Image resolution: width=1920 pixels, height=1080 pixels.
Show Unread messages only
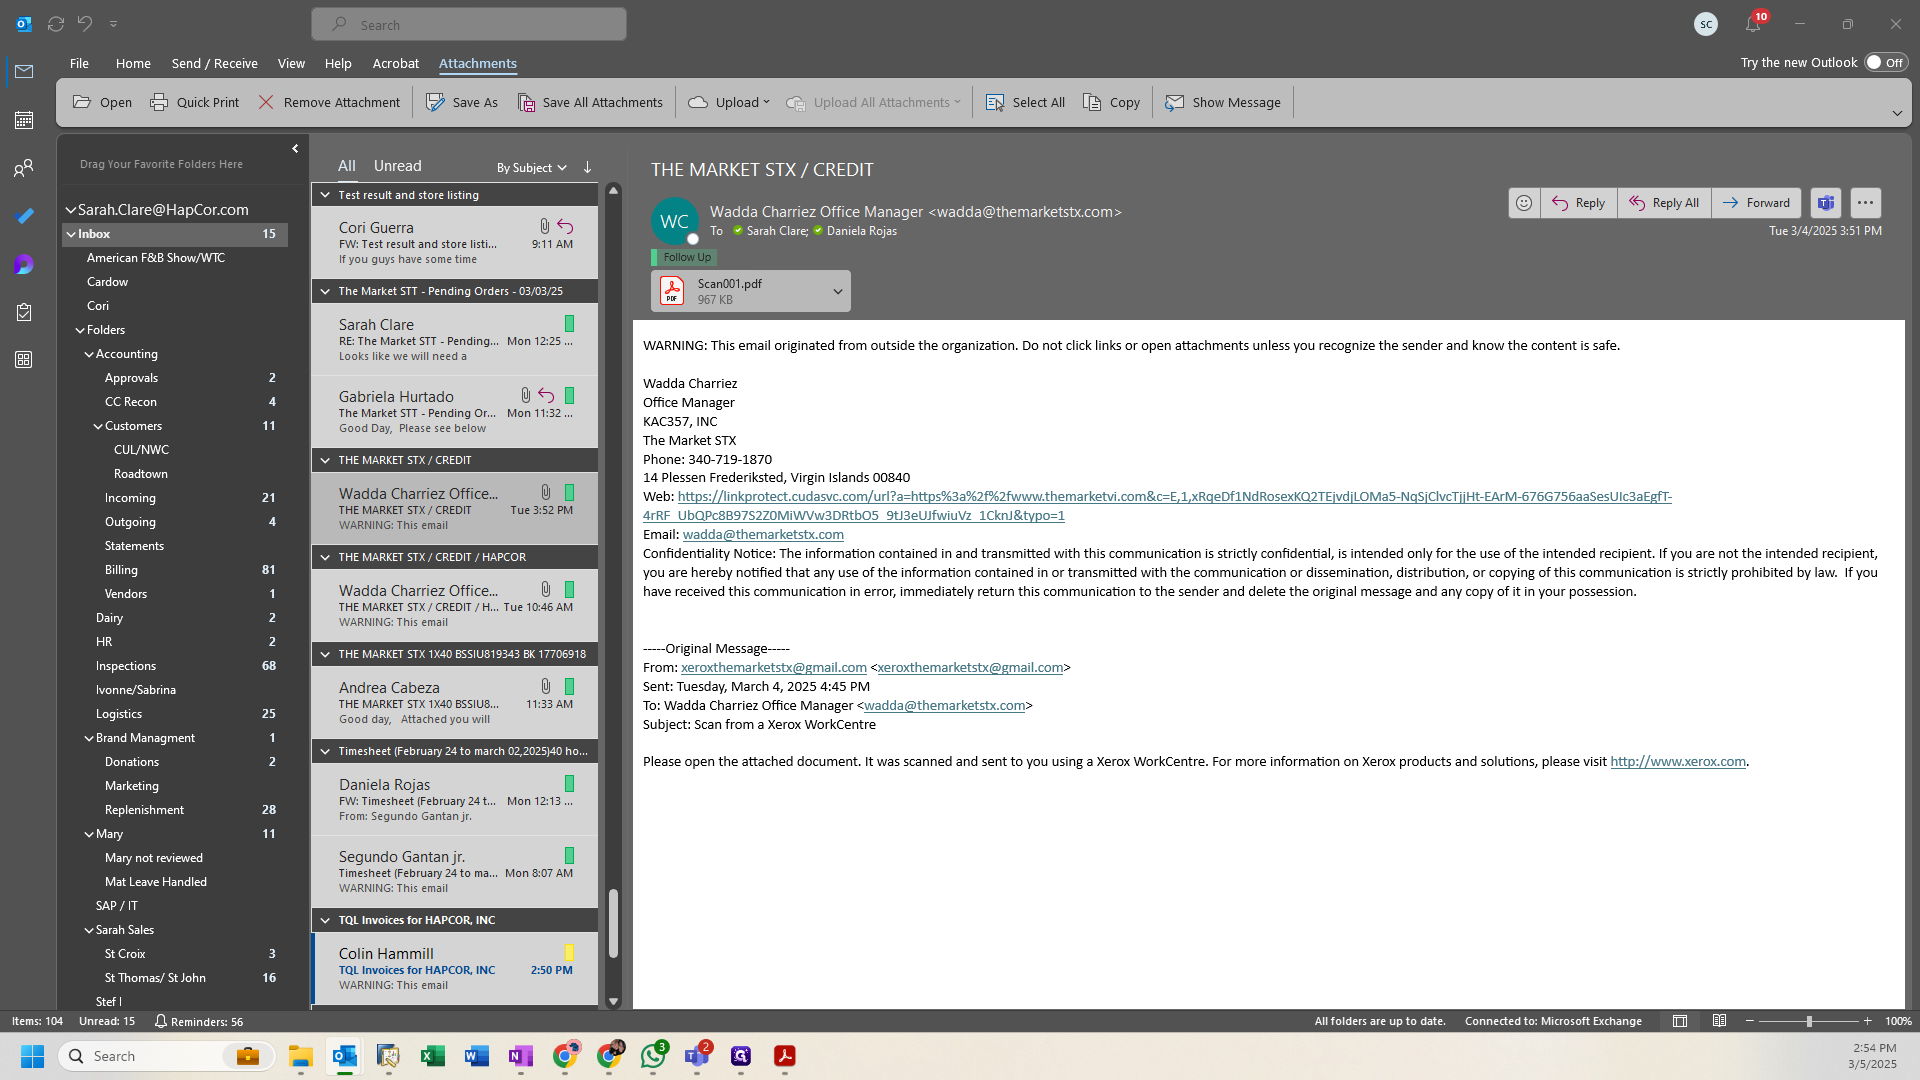click(397, 166)
